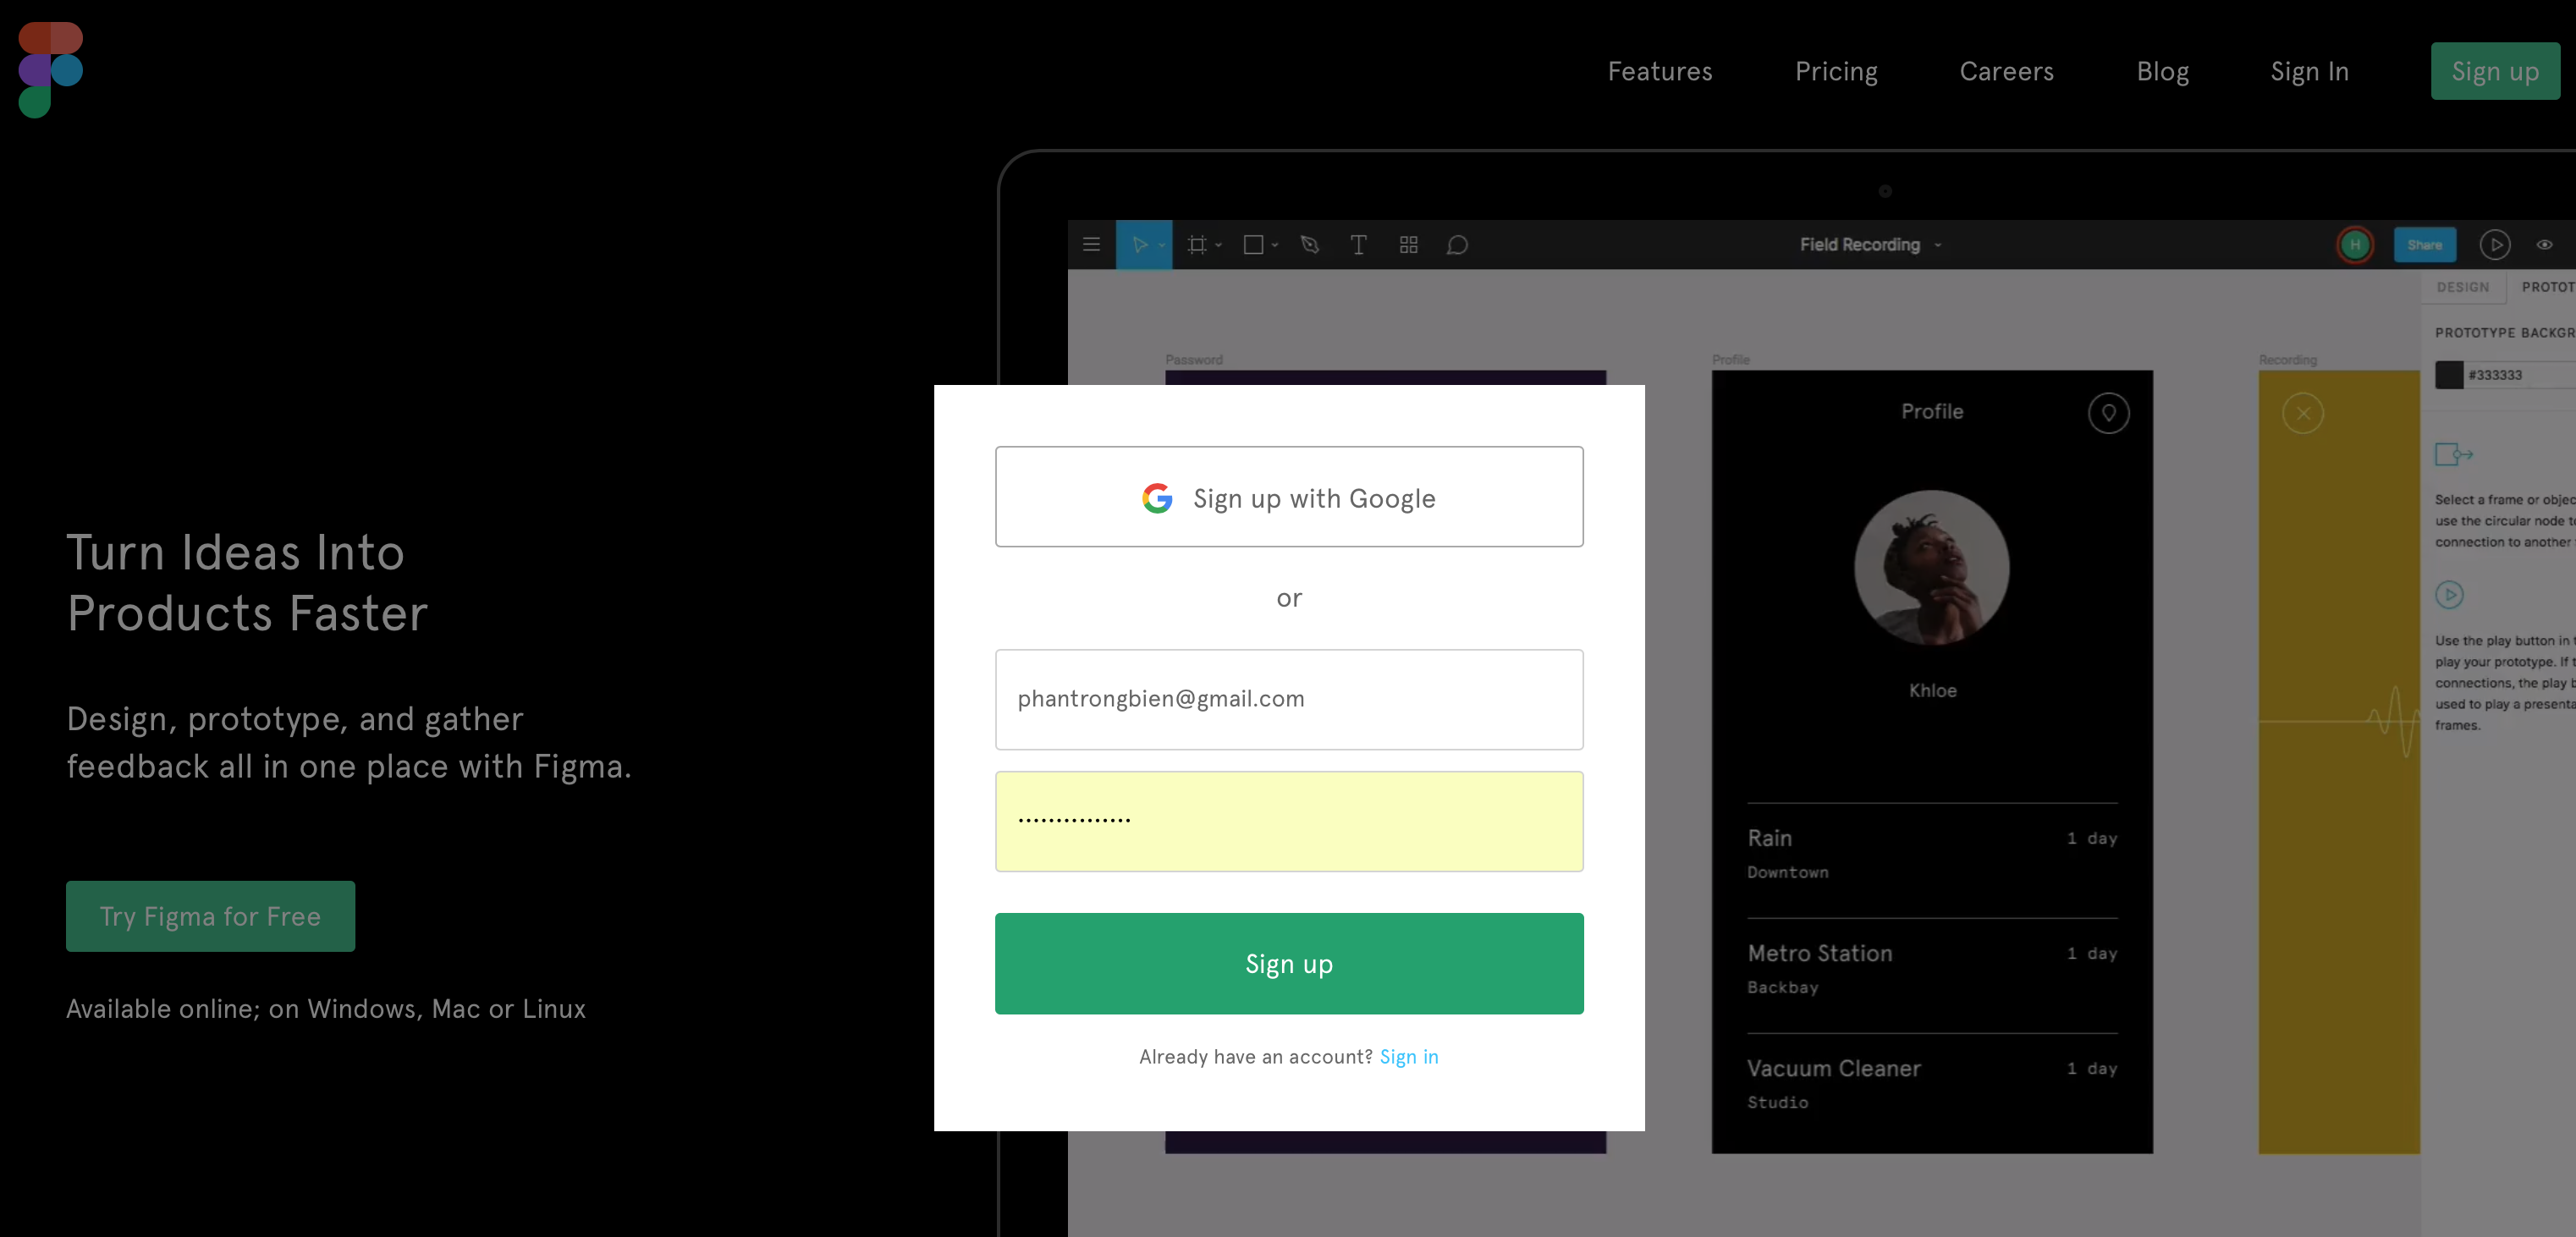The width and height of the screenshot is (2576, 1237).
Task: Click the Password frame label
Action: point(1193,360)
